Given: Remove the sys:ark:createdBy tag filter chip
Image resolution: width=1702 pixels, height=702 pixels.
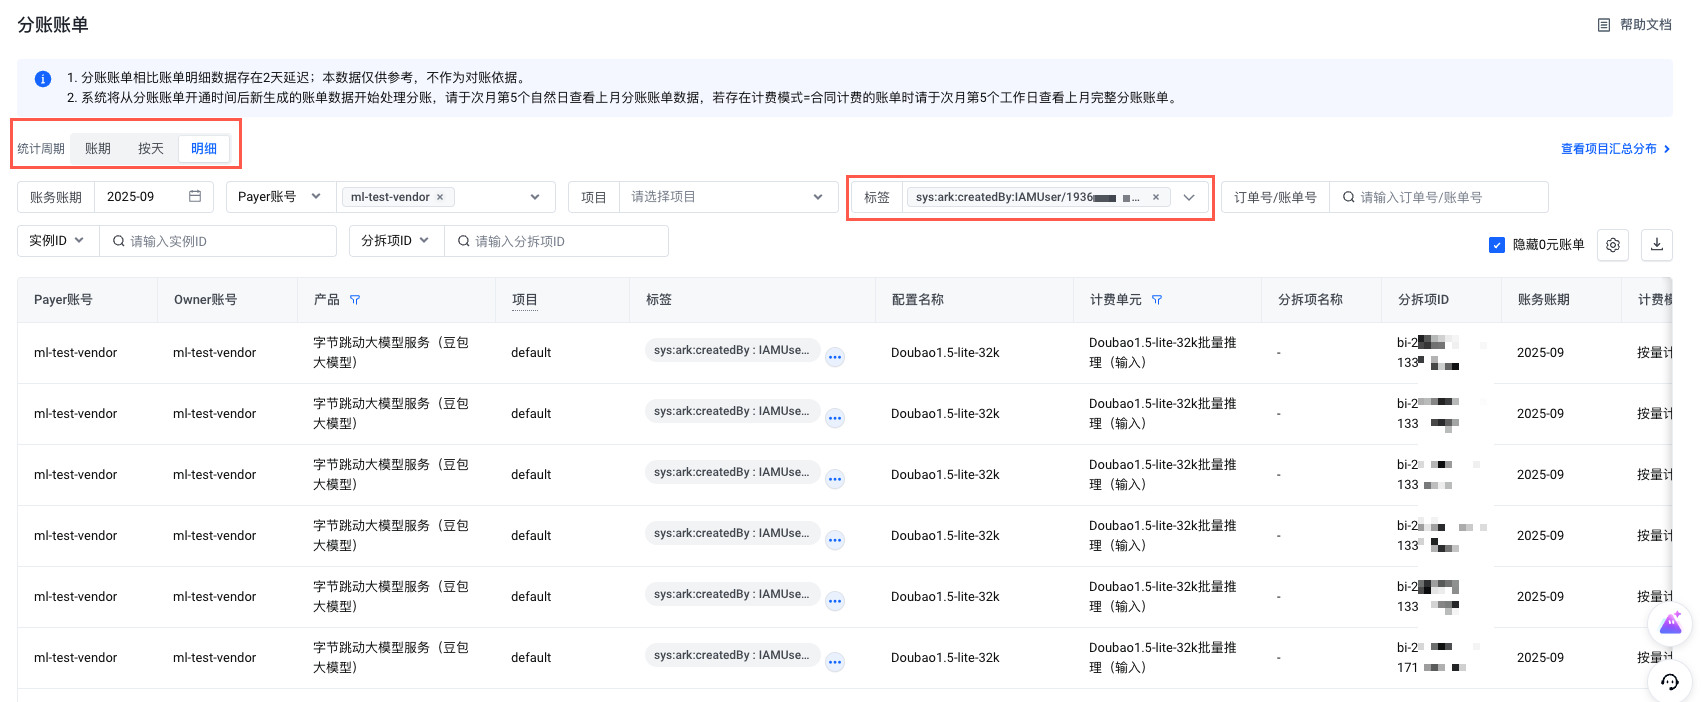Looking at the screenshot, I should click(1156, 197).
